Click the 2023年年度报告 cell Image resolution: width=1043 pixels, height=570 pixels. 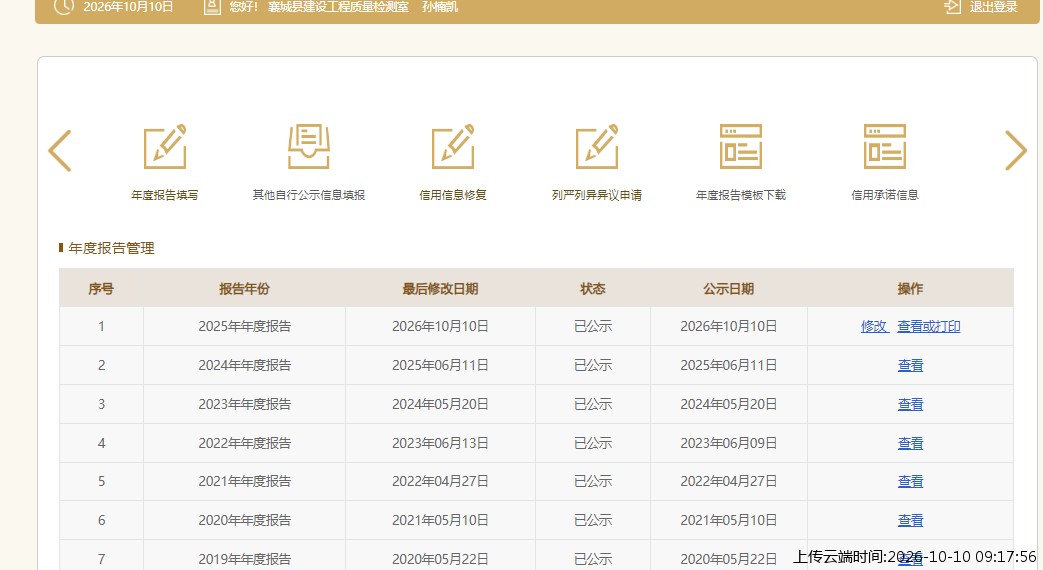(x=244, y=404)
